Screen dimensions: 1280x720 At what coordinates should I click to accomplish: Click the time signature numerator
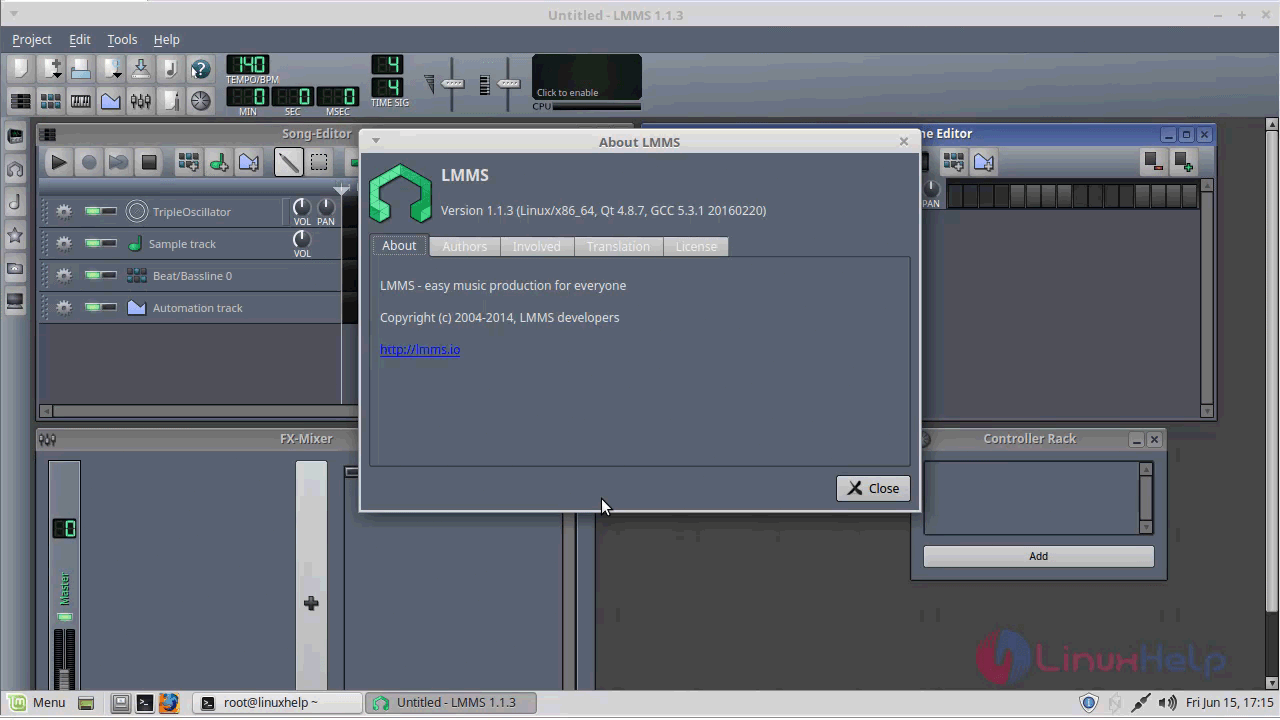coord(387,65)
